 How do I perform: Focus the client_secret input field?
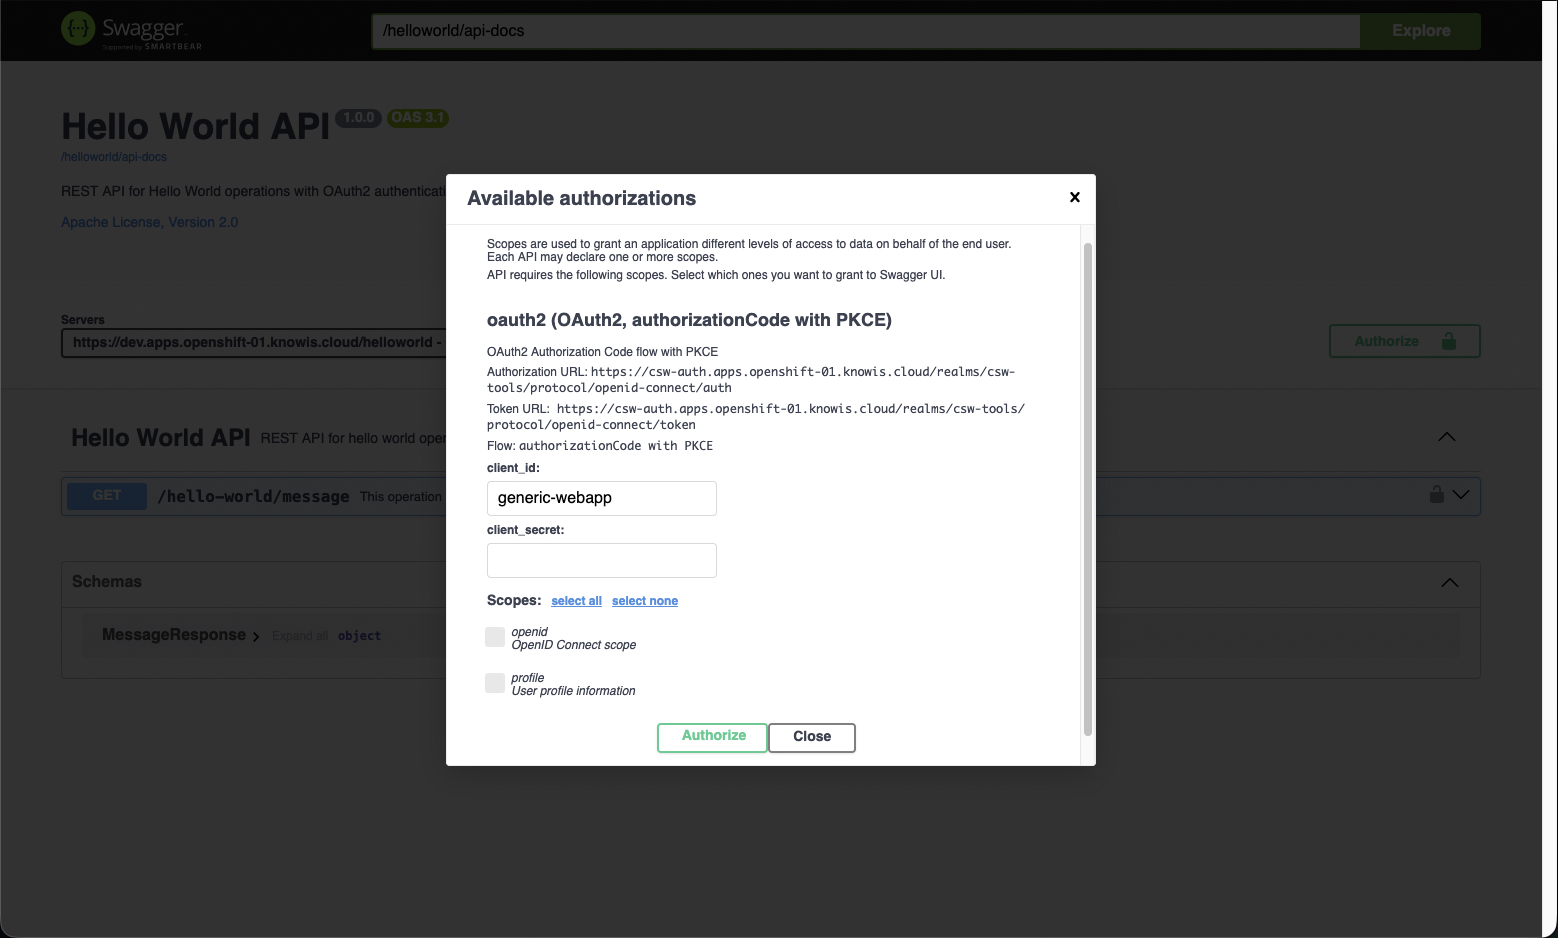click(x=602, y=560)
